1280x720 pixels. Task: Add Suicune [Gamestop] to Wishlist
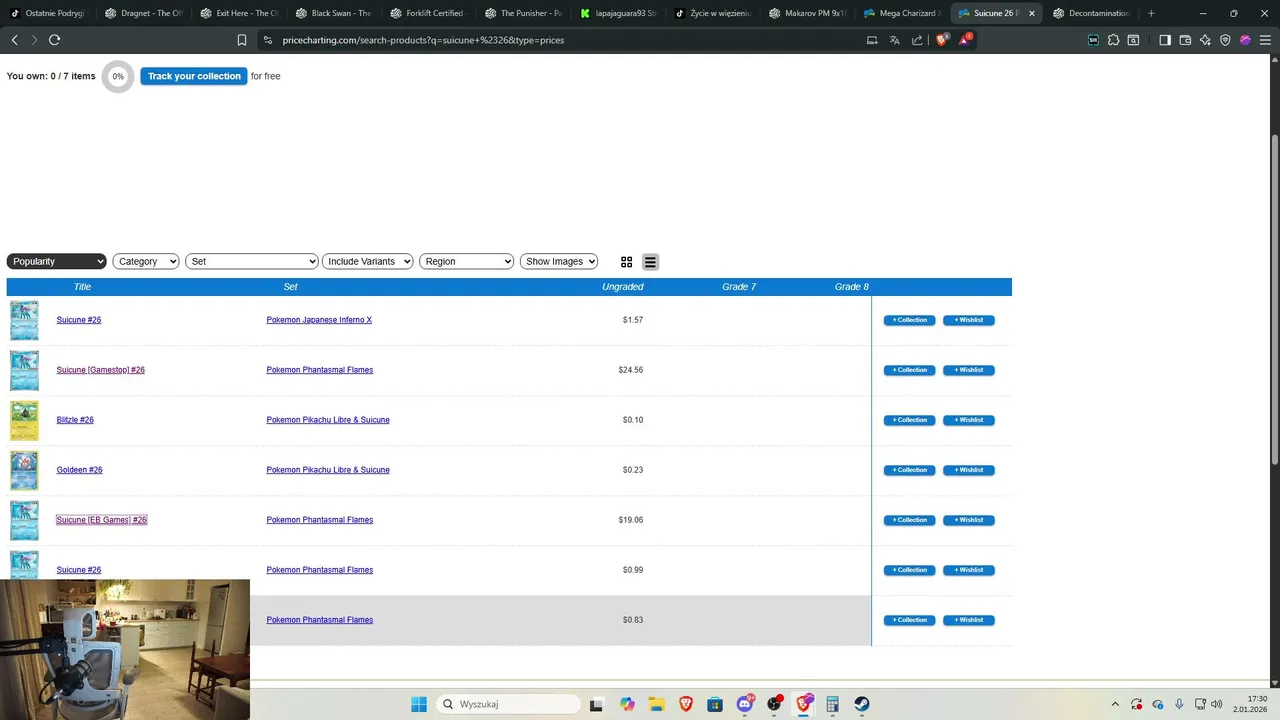pyautogui.click(x=968, y=370)
